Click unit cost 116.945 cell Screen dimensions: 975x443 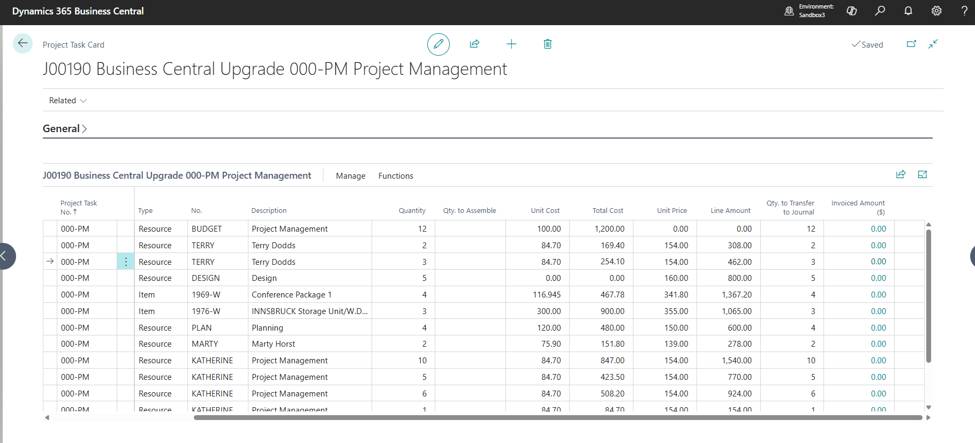pyautogui.click(x=537, y=295)
